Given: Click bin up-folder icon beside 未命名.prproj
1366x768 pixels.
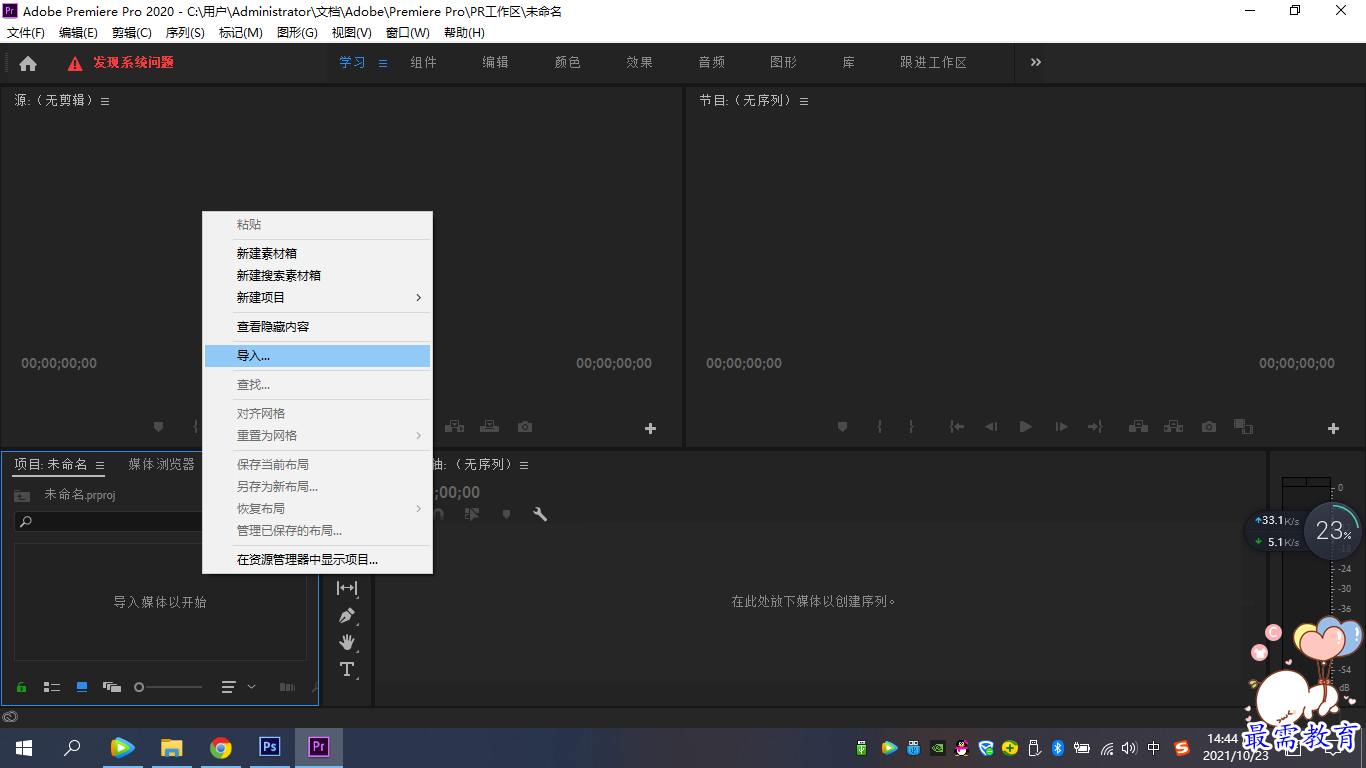Looking at the screenshot, I should [x=21, y=496].
